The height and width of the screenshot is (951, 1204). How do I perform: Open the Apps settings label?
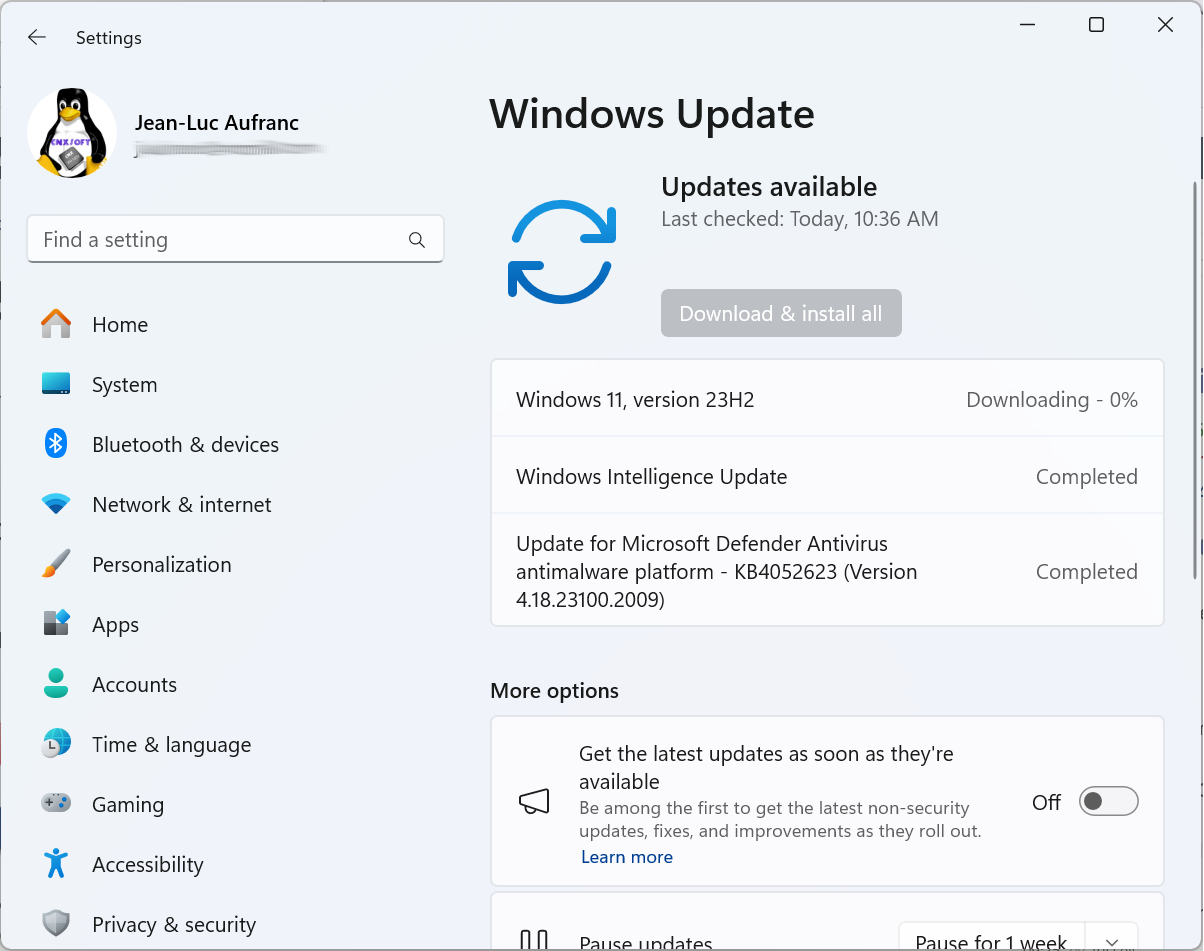(x=115, y=625)
